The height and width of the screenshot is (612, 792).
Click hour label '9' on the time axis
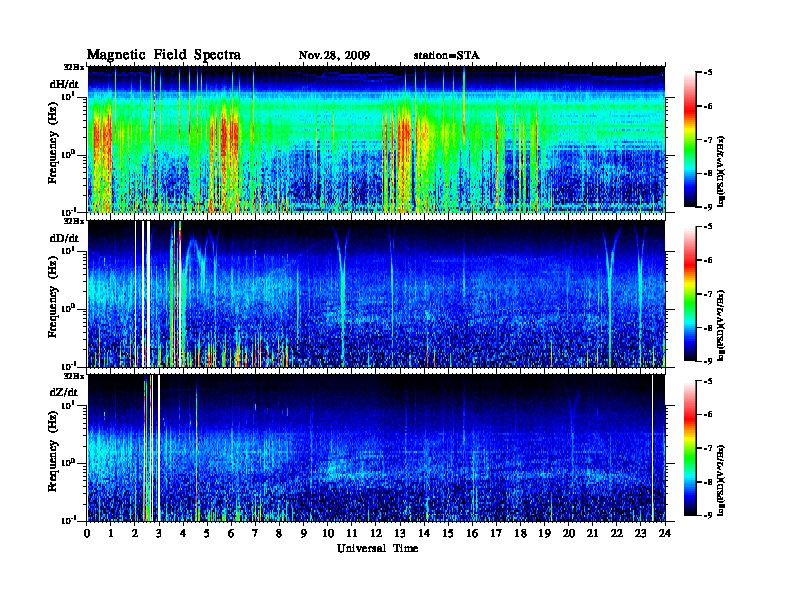pos(304,533)
